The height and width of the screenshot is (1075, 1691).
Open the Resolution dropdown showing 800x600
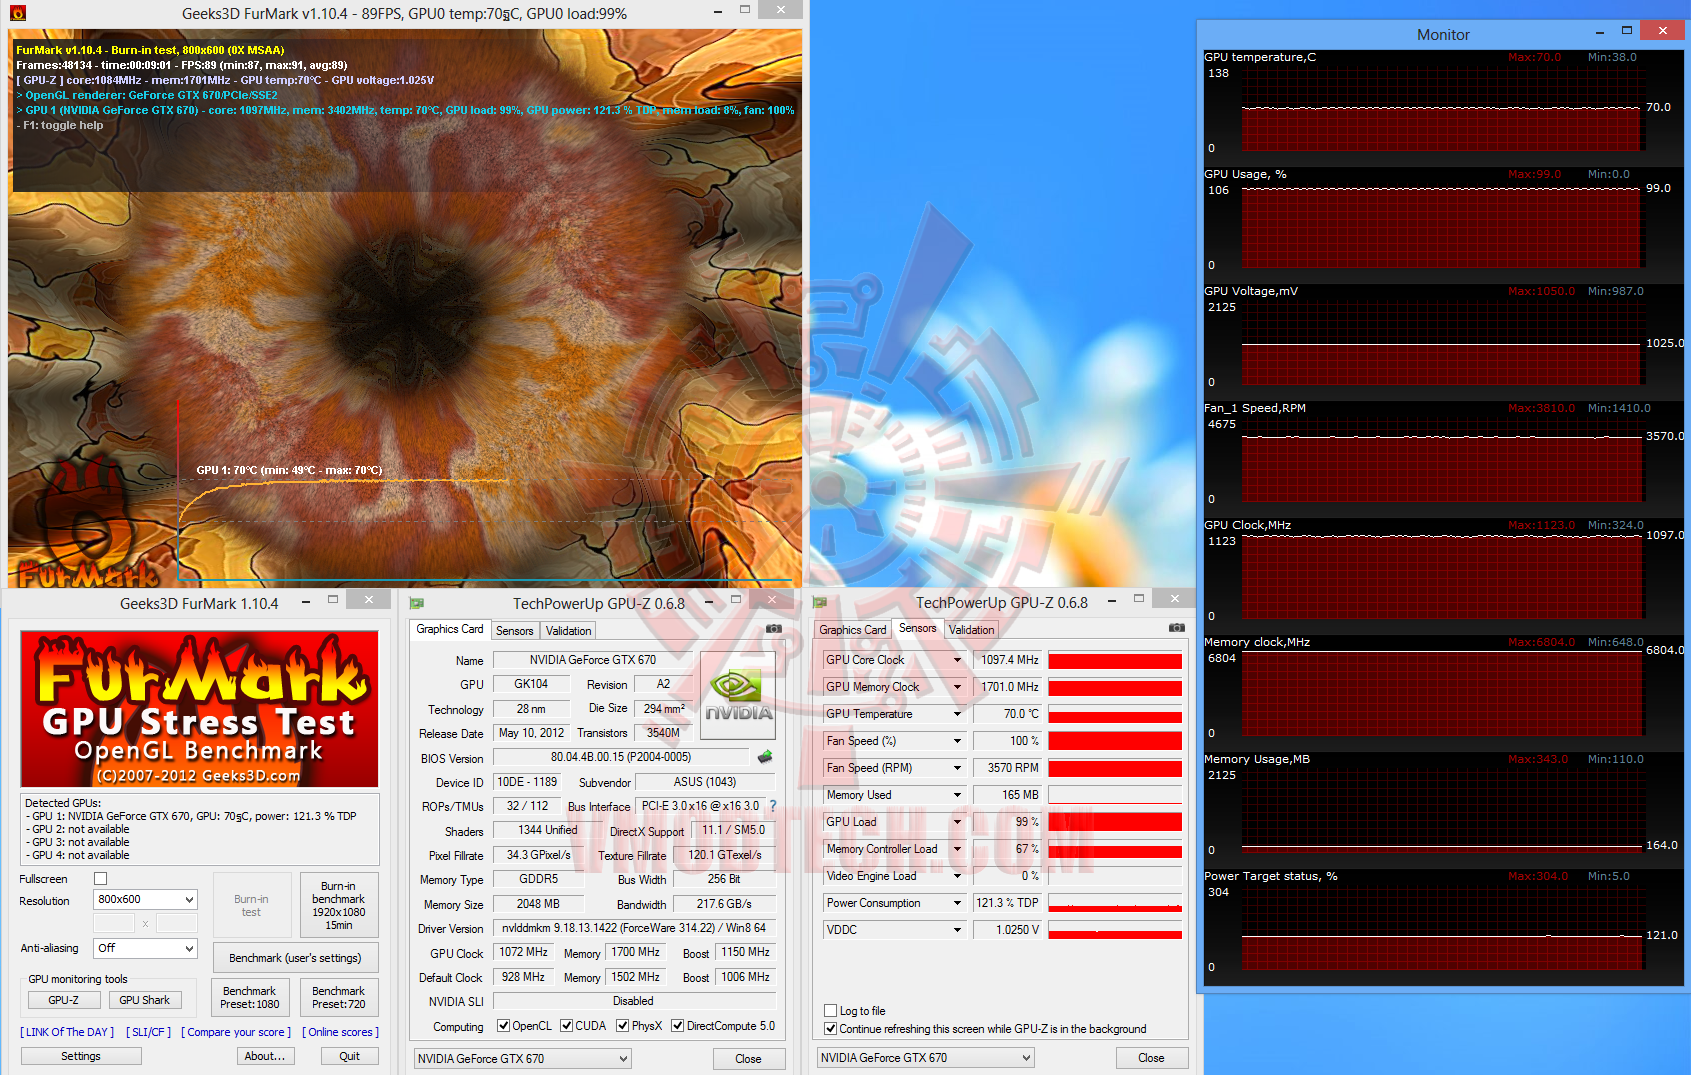(x=145, y=900)
